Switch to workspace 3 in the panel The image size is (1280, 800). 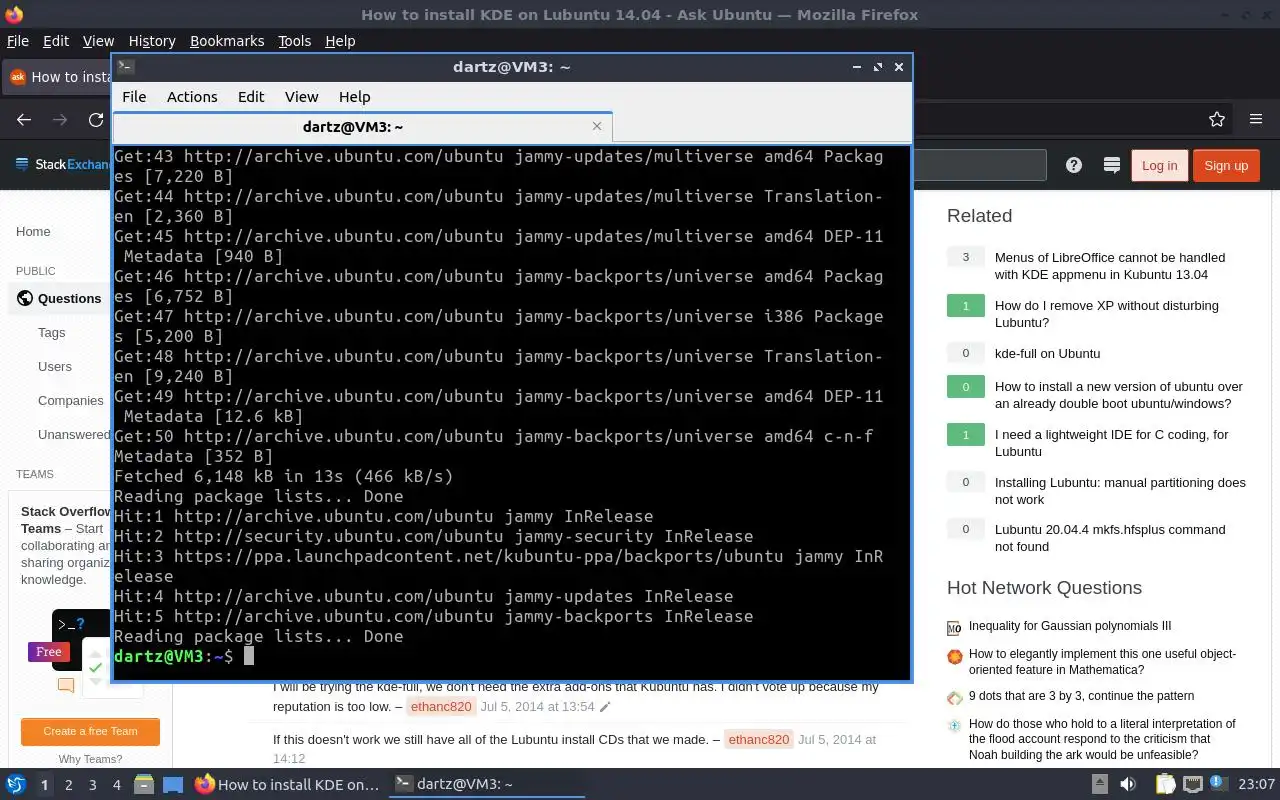(x=93, y=785)
